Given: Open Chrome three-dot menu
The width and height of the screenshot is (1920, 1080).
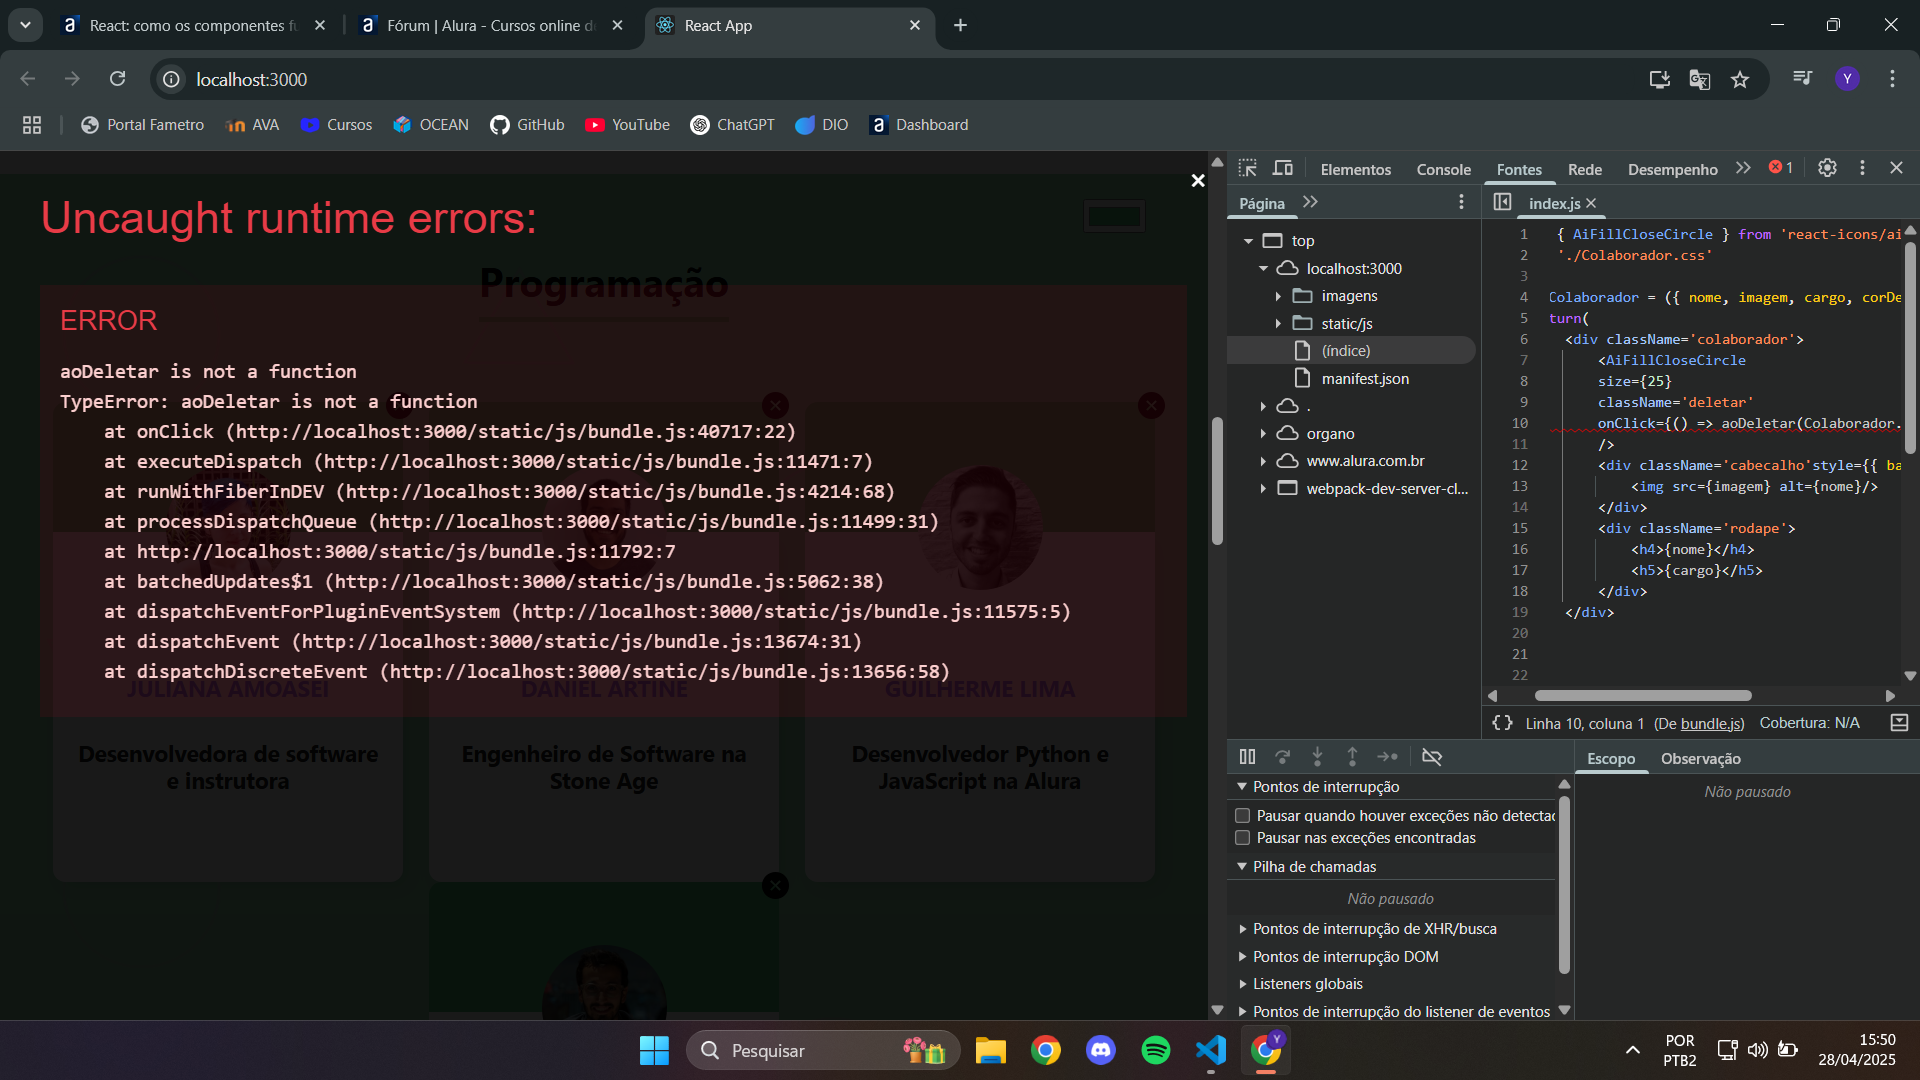Looking at the screenshot, I should point(1892,79).
